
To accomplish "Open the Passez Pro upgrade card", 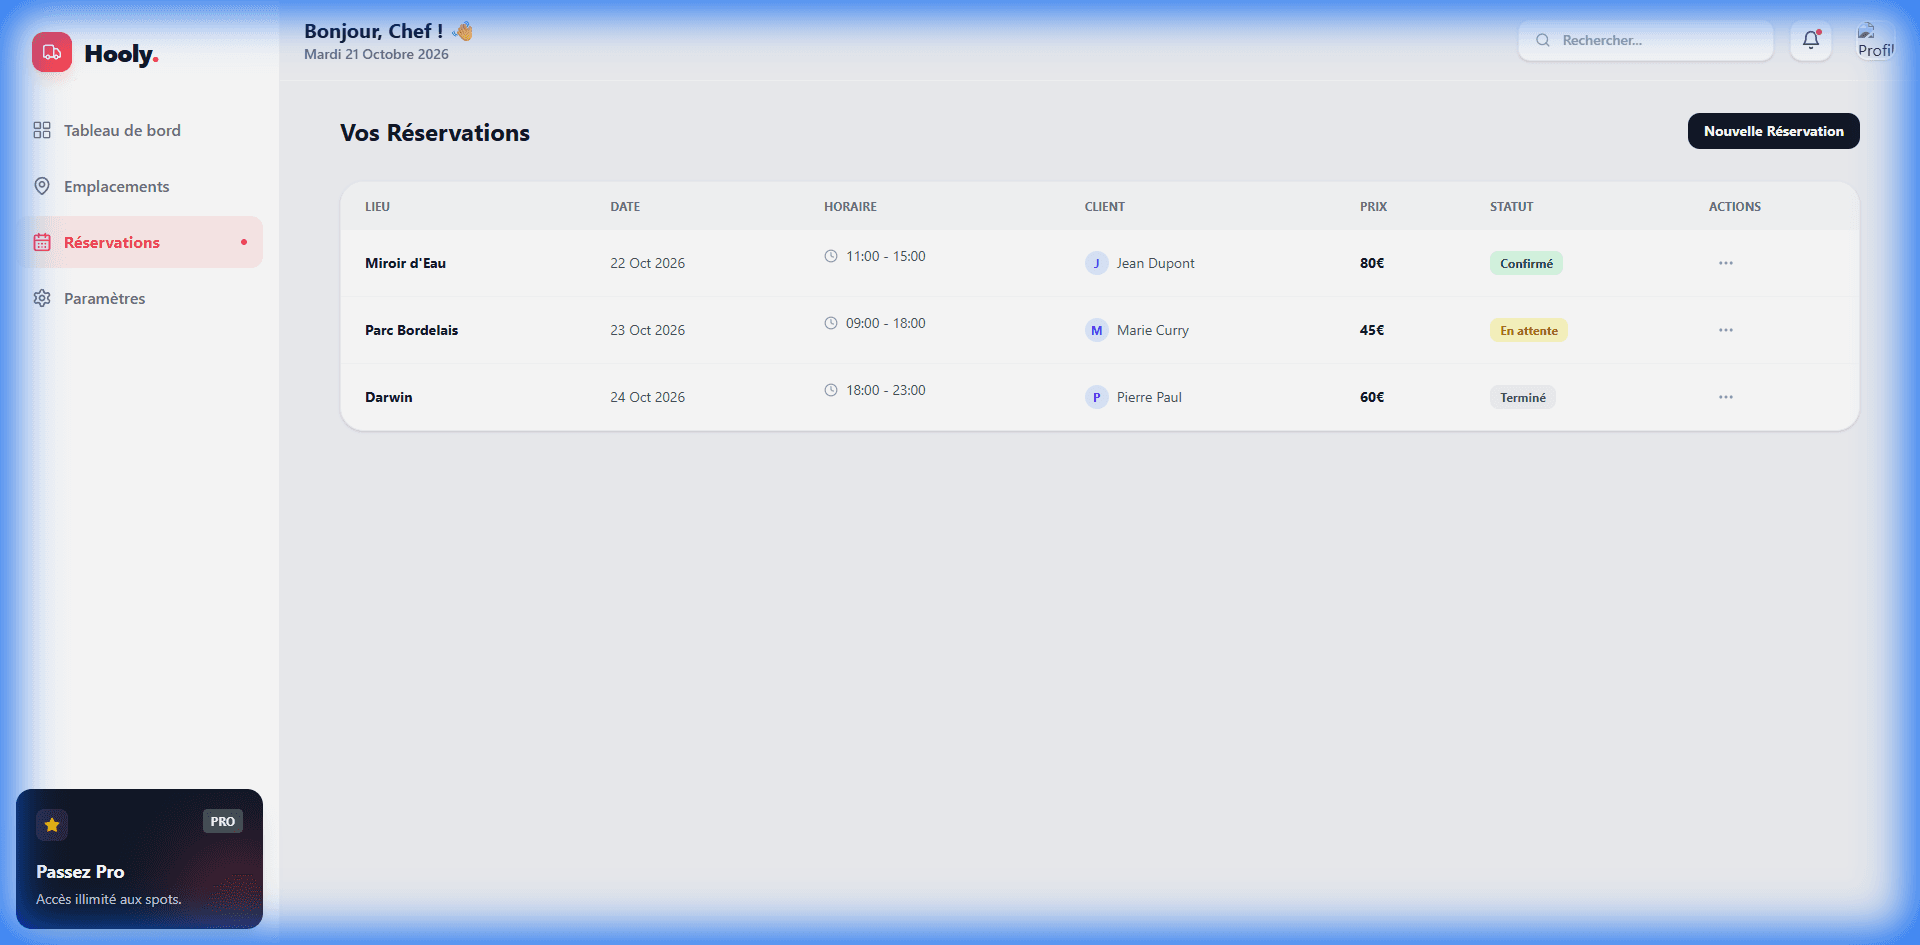I will [139, 858].
